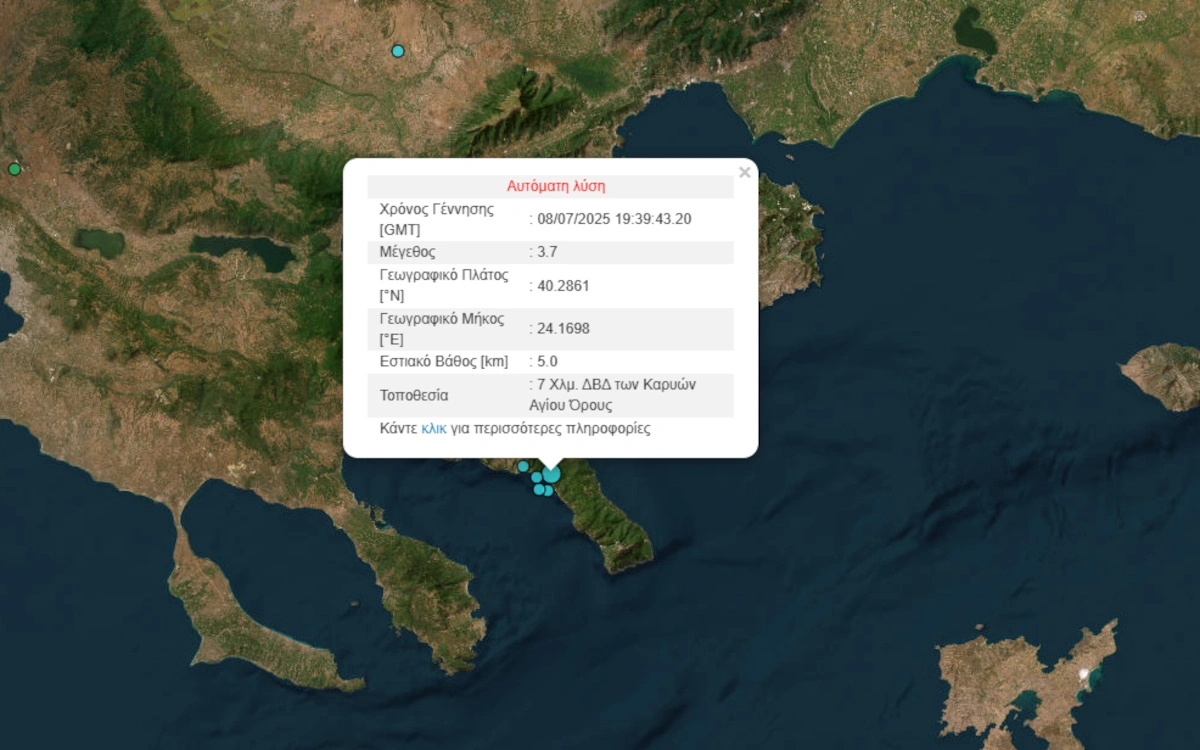Click the latitude value 40.2861

563,285
